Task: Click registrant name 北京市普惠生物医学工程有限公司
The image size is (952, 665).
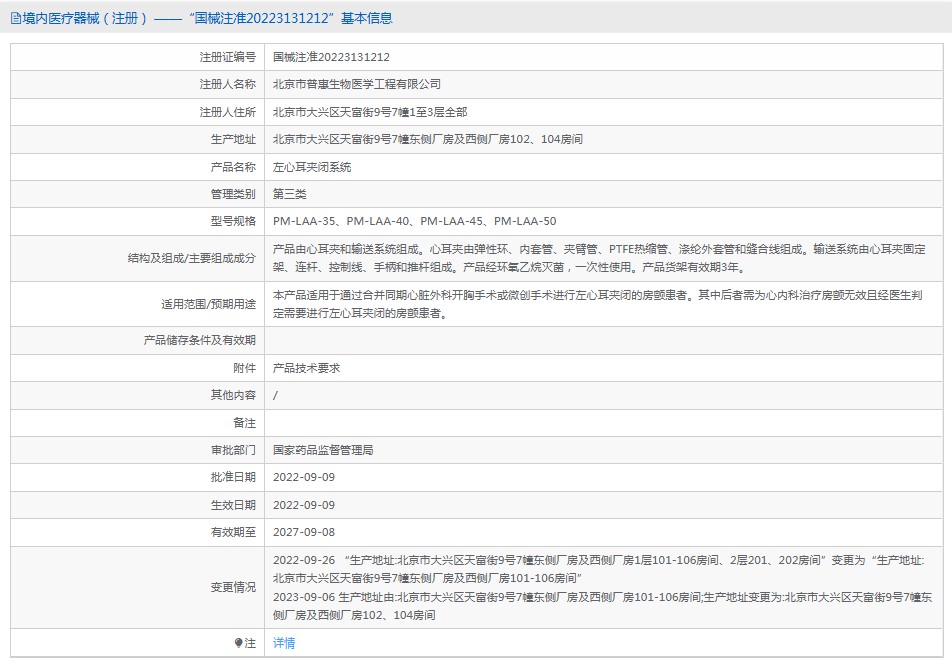Action: click(356, 85)
